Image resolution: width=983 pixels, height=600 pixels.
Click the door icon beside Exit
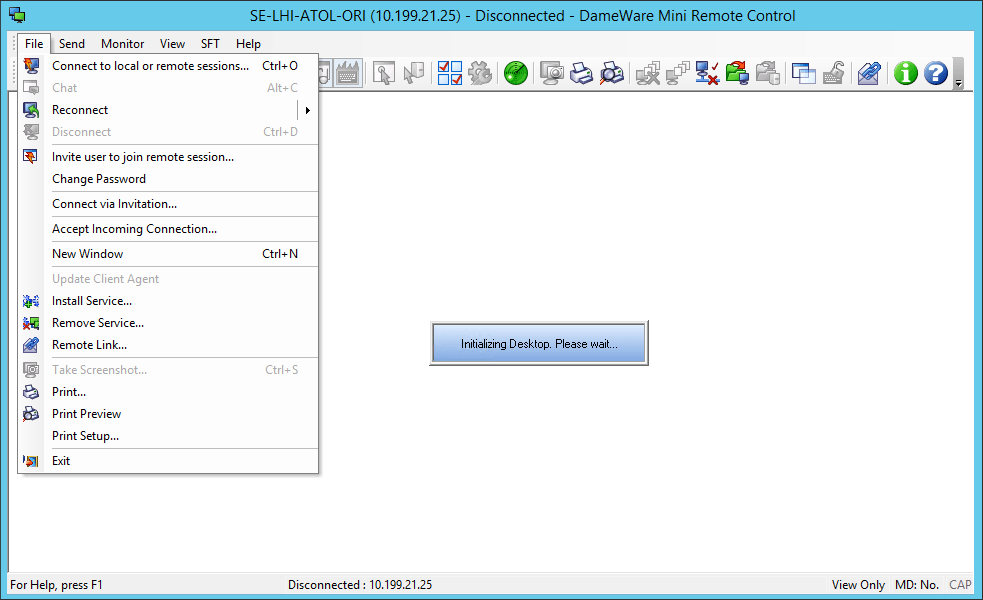[31, 461]
